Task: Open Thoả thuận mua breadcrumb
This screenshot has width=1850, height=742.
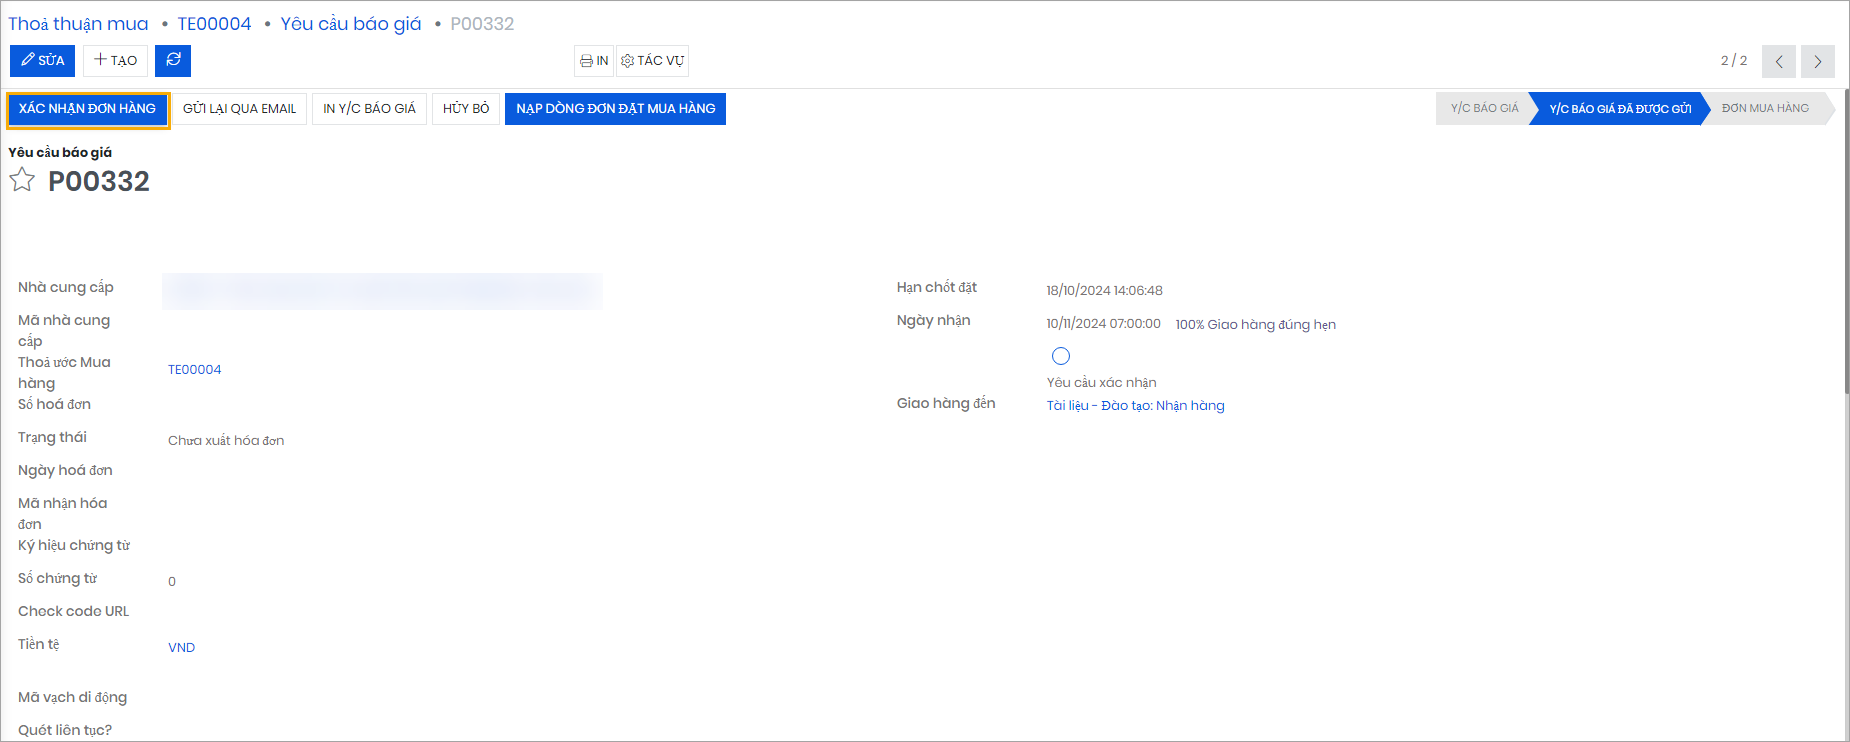Action: click(78, 24)
